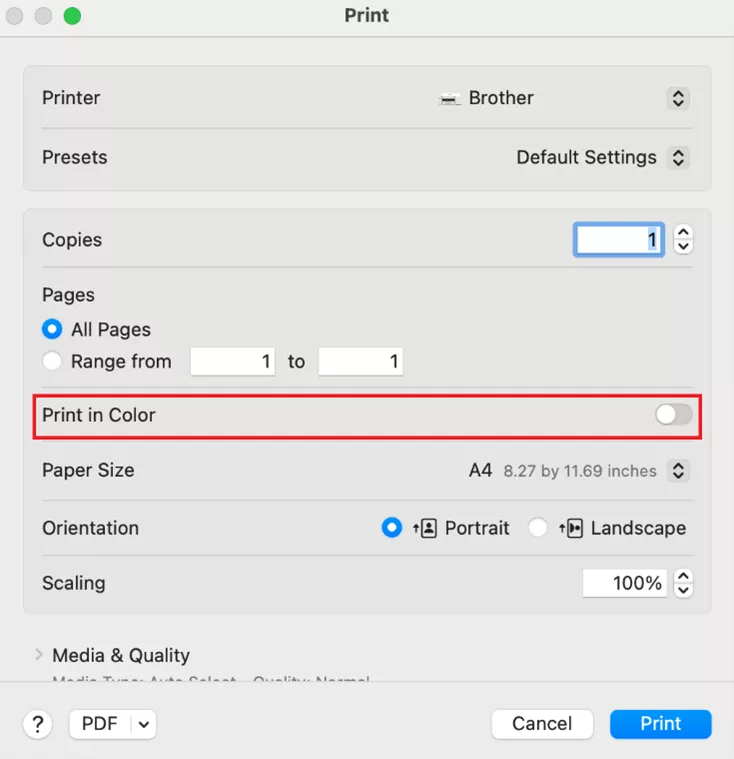
Task: Click the Default Settings preset text
Action: [x=586, y=157]
